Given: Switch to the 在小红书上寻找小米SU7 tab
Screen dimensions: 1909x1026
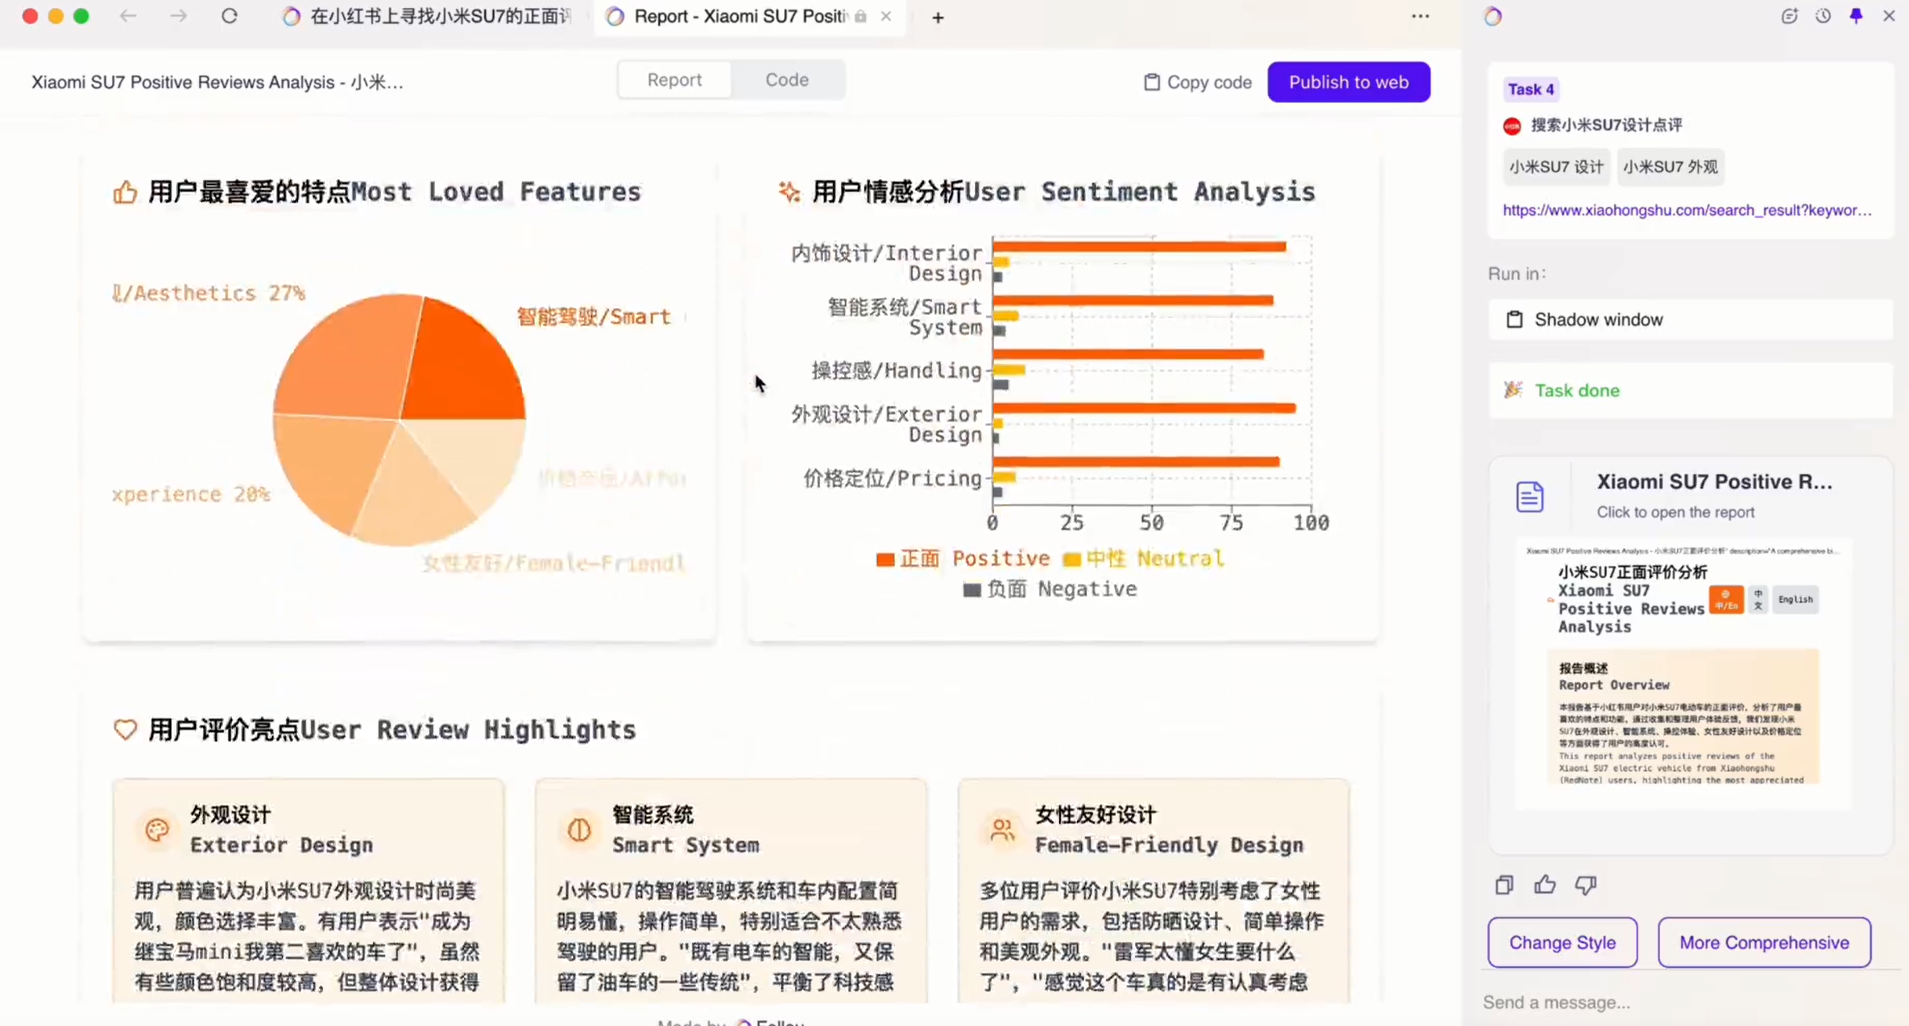Looking at the screenshot, I should coord(427,16).
